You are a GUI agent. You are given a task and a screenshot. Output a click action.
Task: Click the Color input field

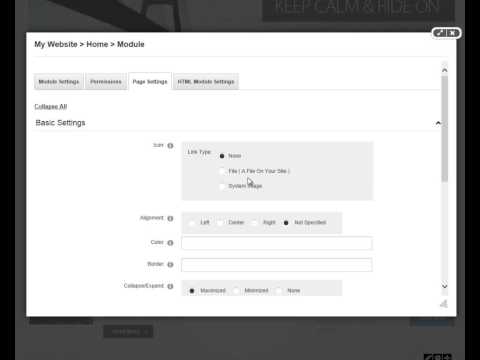pyautogui.click(x=277, y=243)
